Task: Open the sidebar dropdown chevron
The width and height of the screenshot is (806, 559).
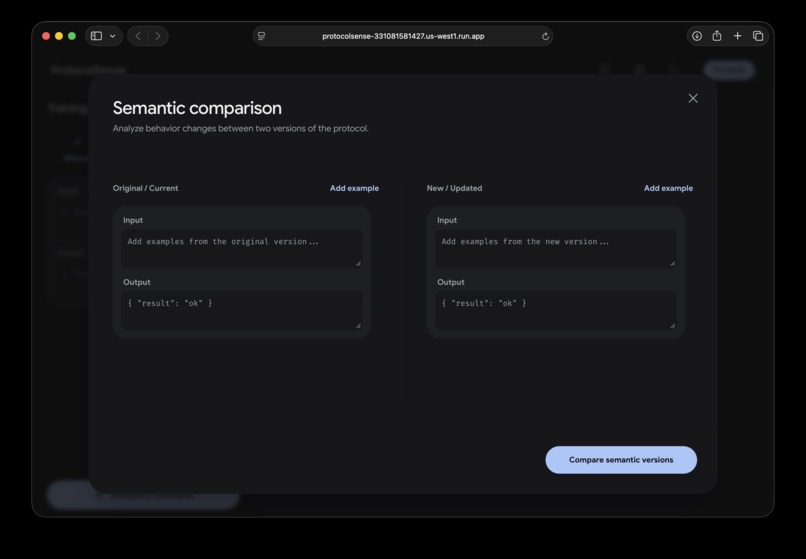Action: pyautogui.click(x=113, y=36)
